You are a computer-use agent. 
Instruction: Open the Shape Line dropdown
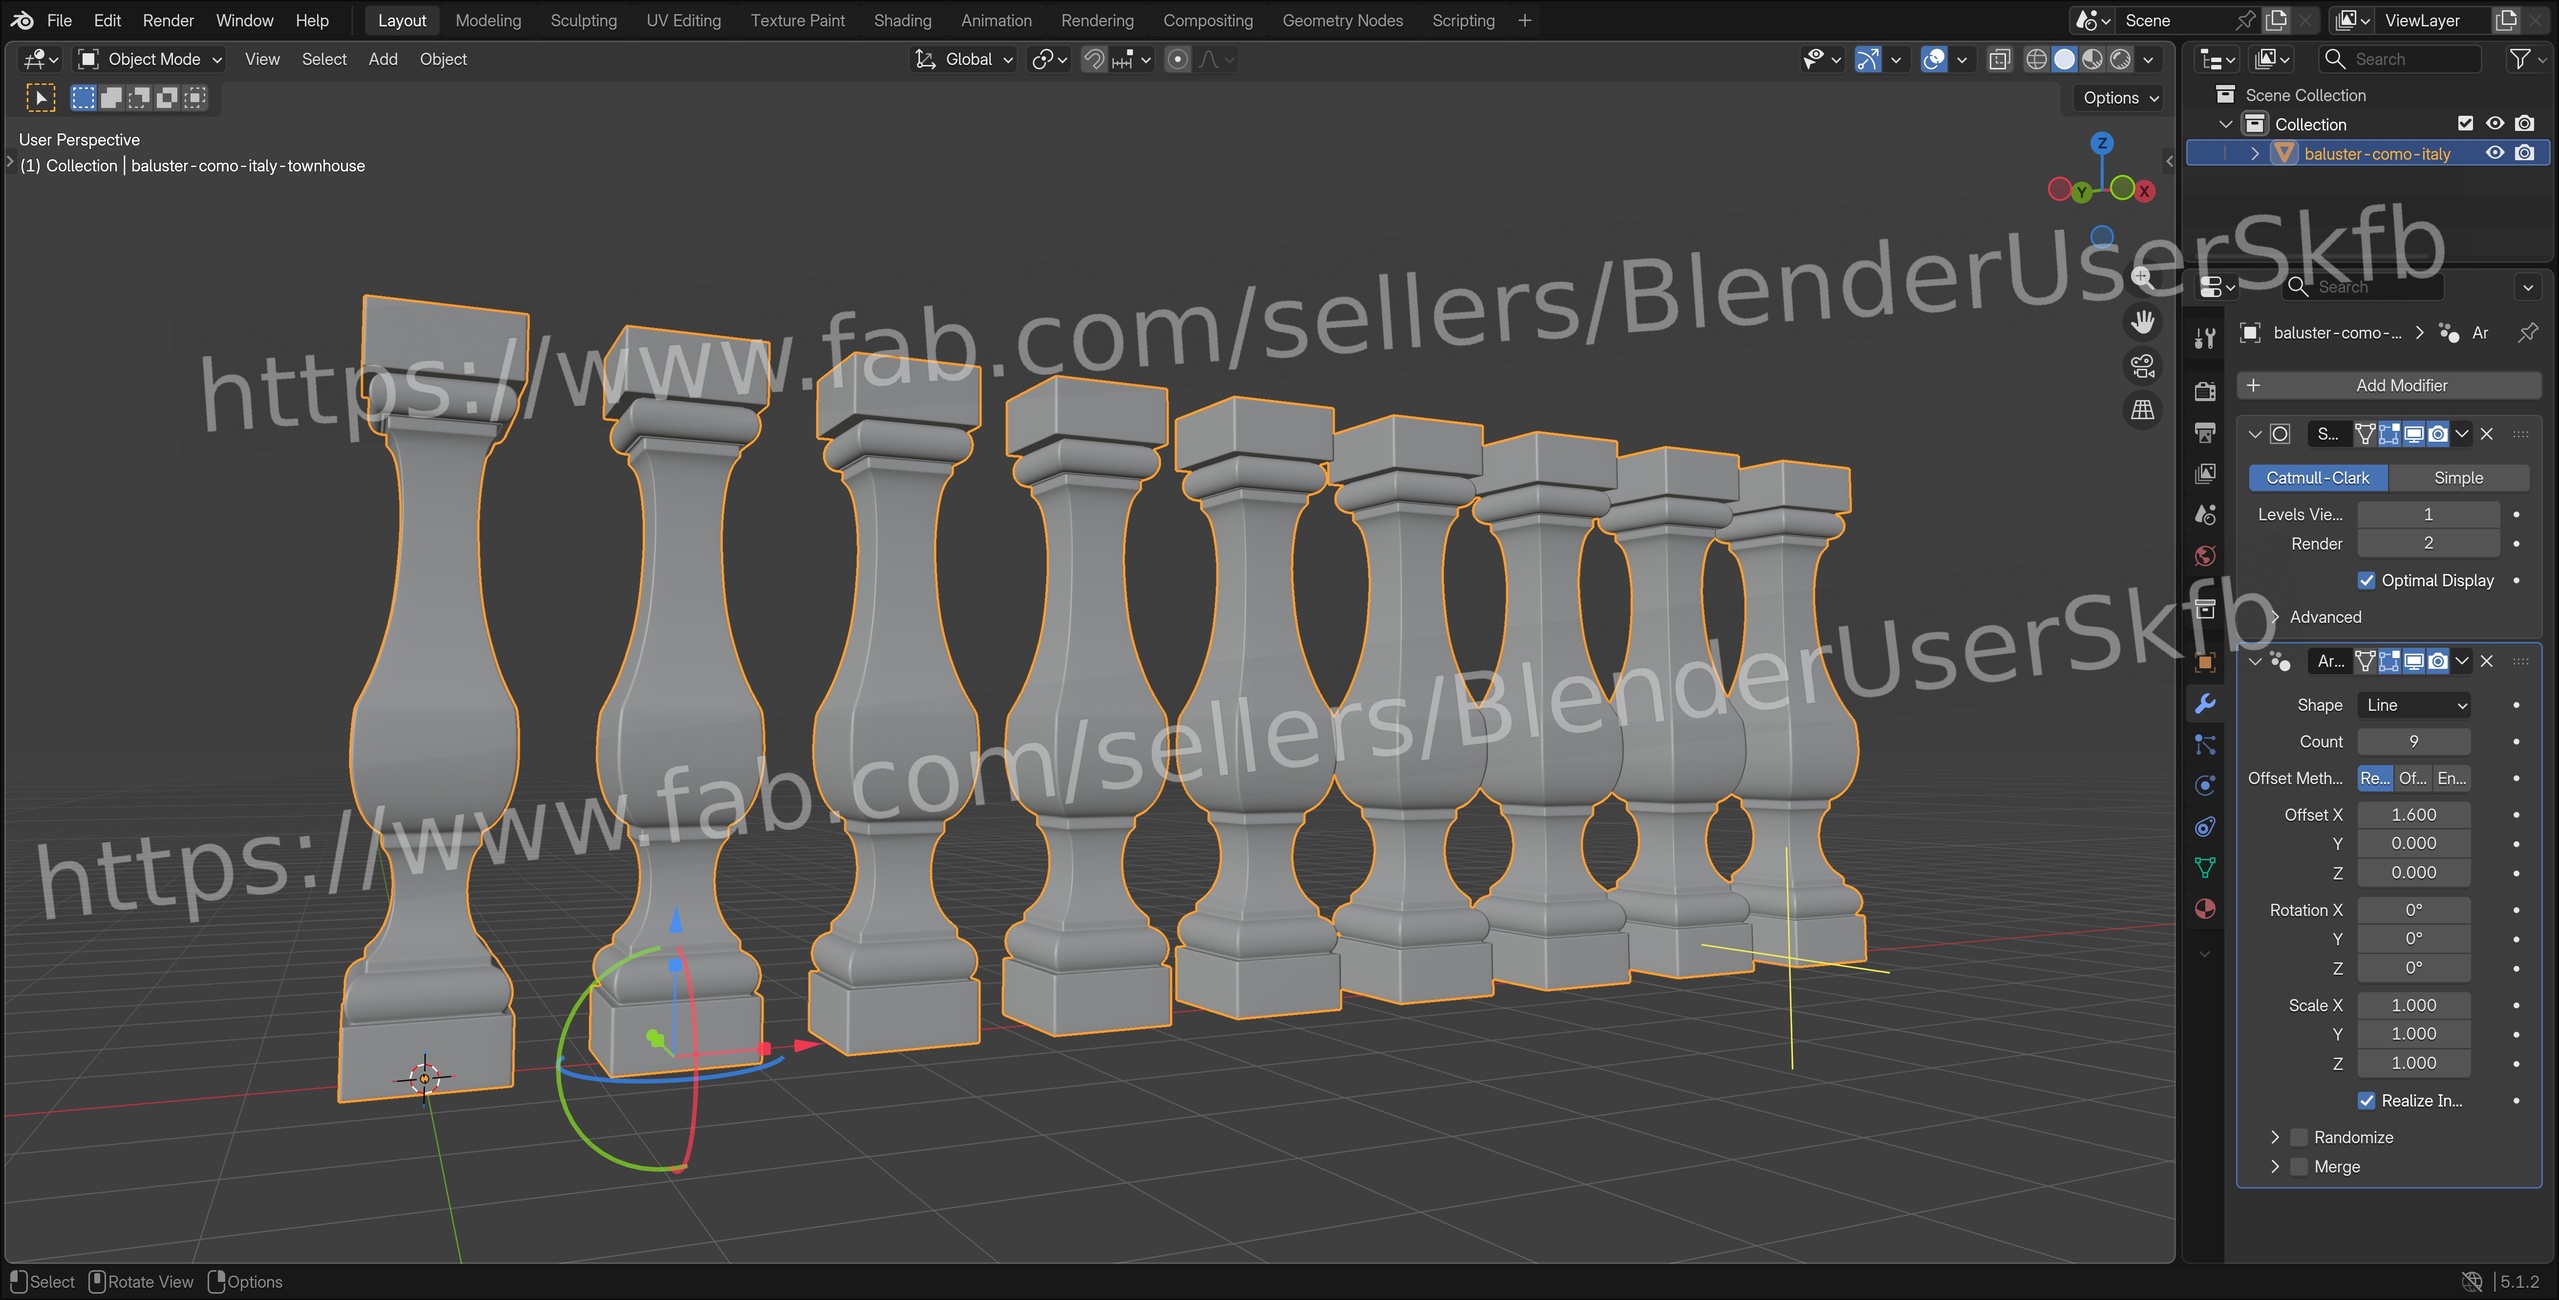point(2414,705)
